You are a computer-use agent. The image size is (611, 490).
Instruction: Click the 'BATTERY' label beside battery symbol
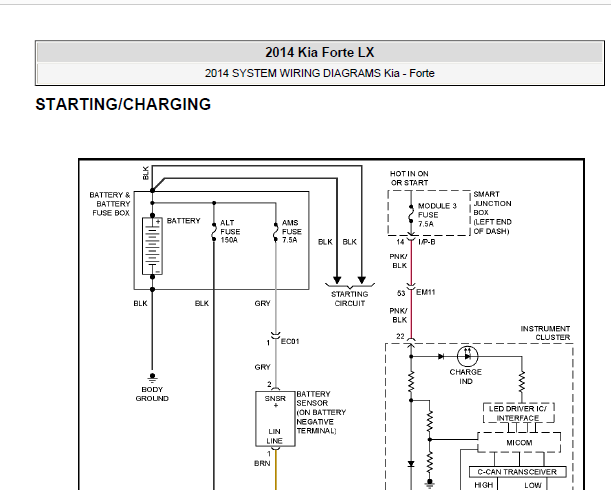tap(183, 221)
